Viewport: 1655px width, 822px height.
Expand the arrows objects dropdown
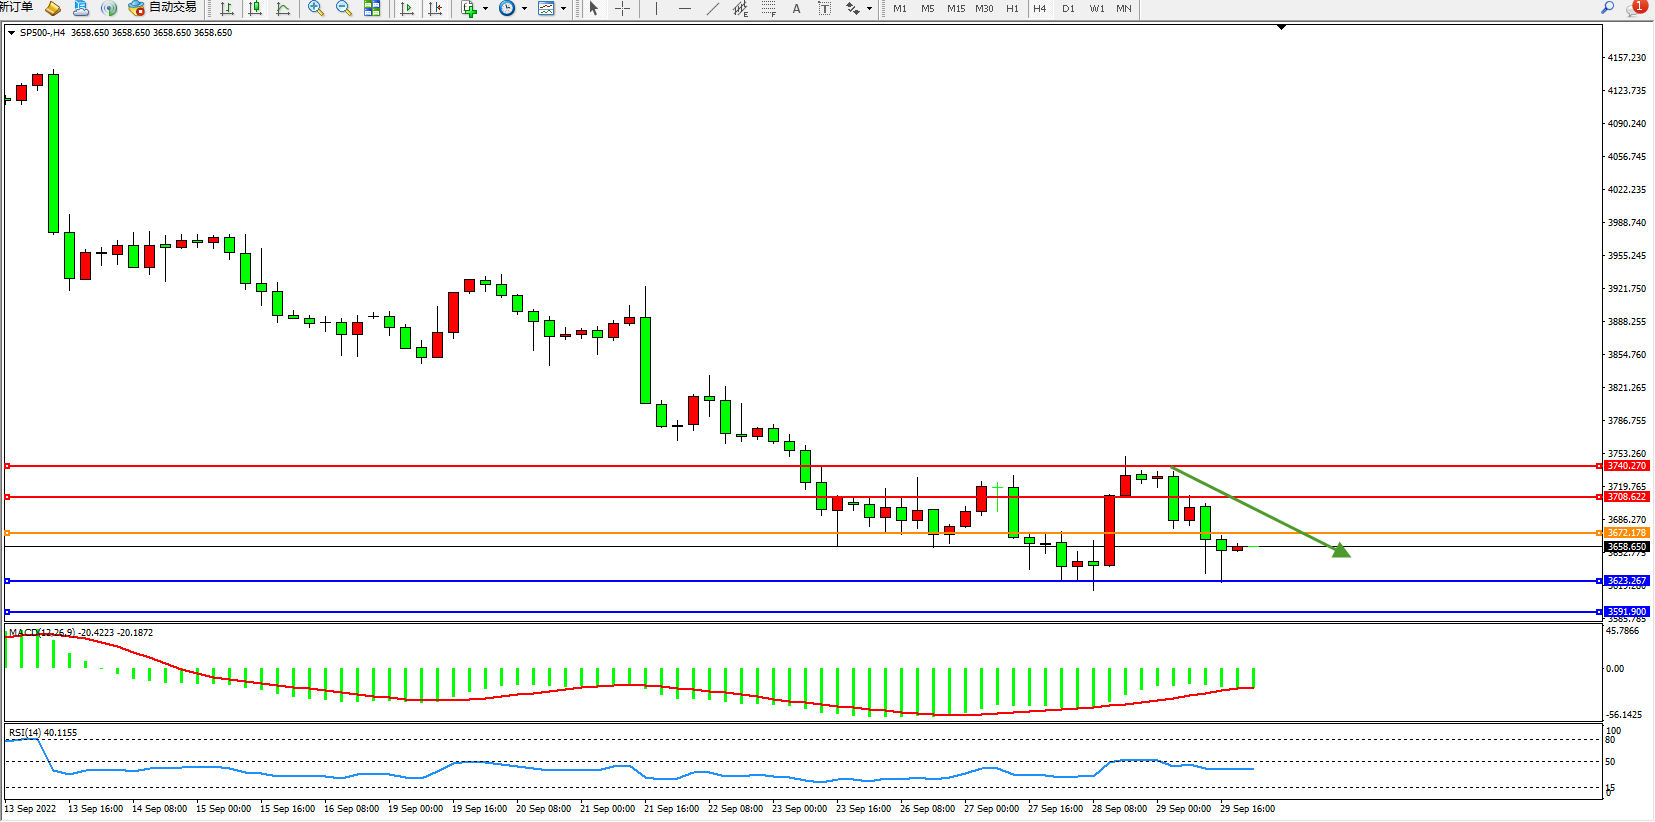point(869,9)
